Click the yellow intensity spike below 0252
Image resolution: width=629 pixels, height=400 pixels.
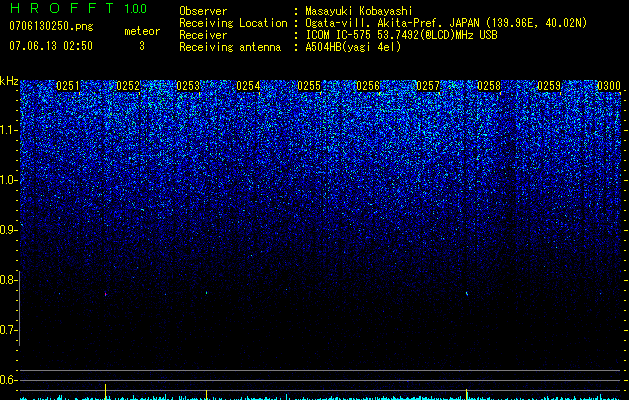pos(106,391)
